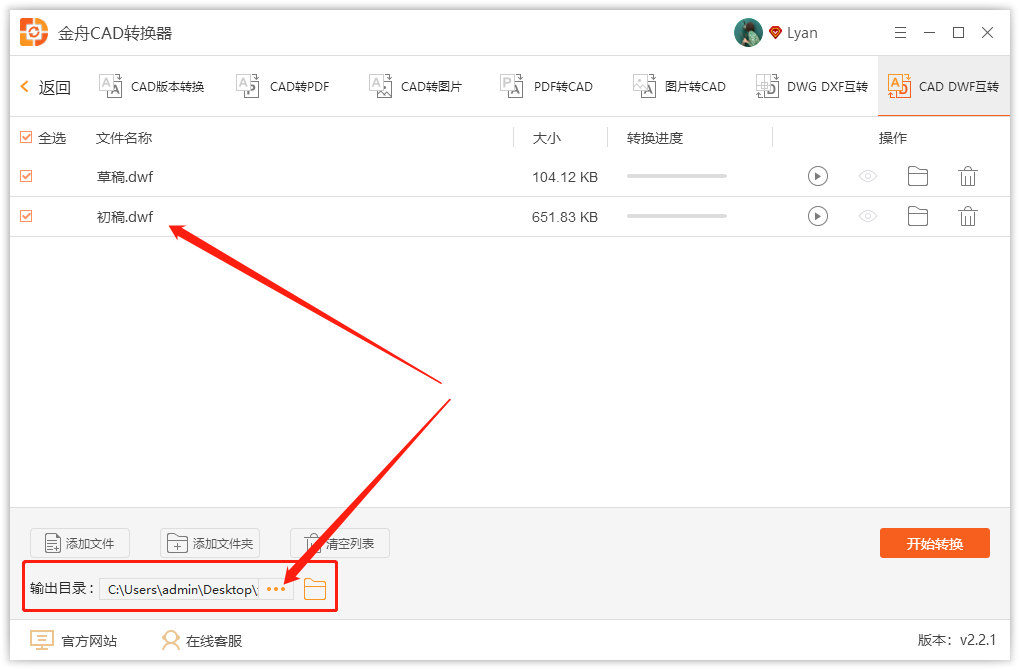Uncheck the checkbox beside 草稿.dwf
Viewport: 1020px width, 670px height.
[25, 176]
